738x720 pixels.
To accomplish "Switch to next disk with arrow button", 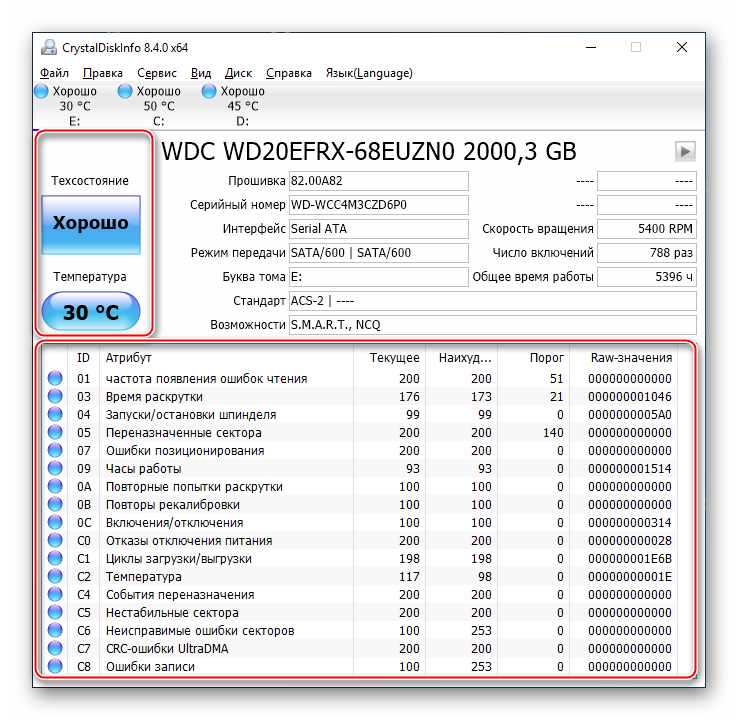I will [685, 152].
